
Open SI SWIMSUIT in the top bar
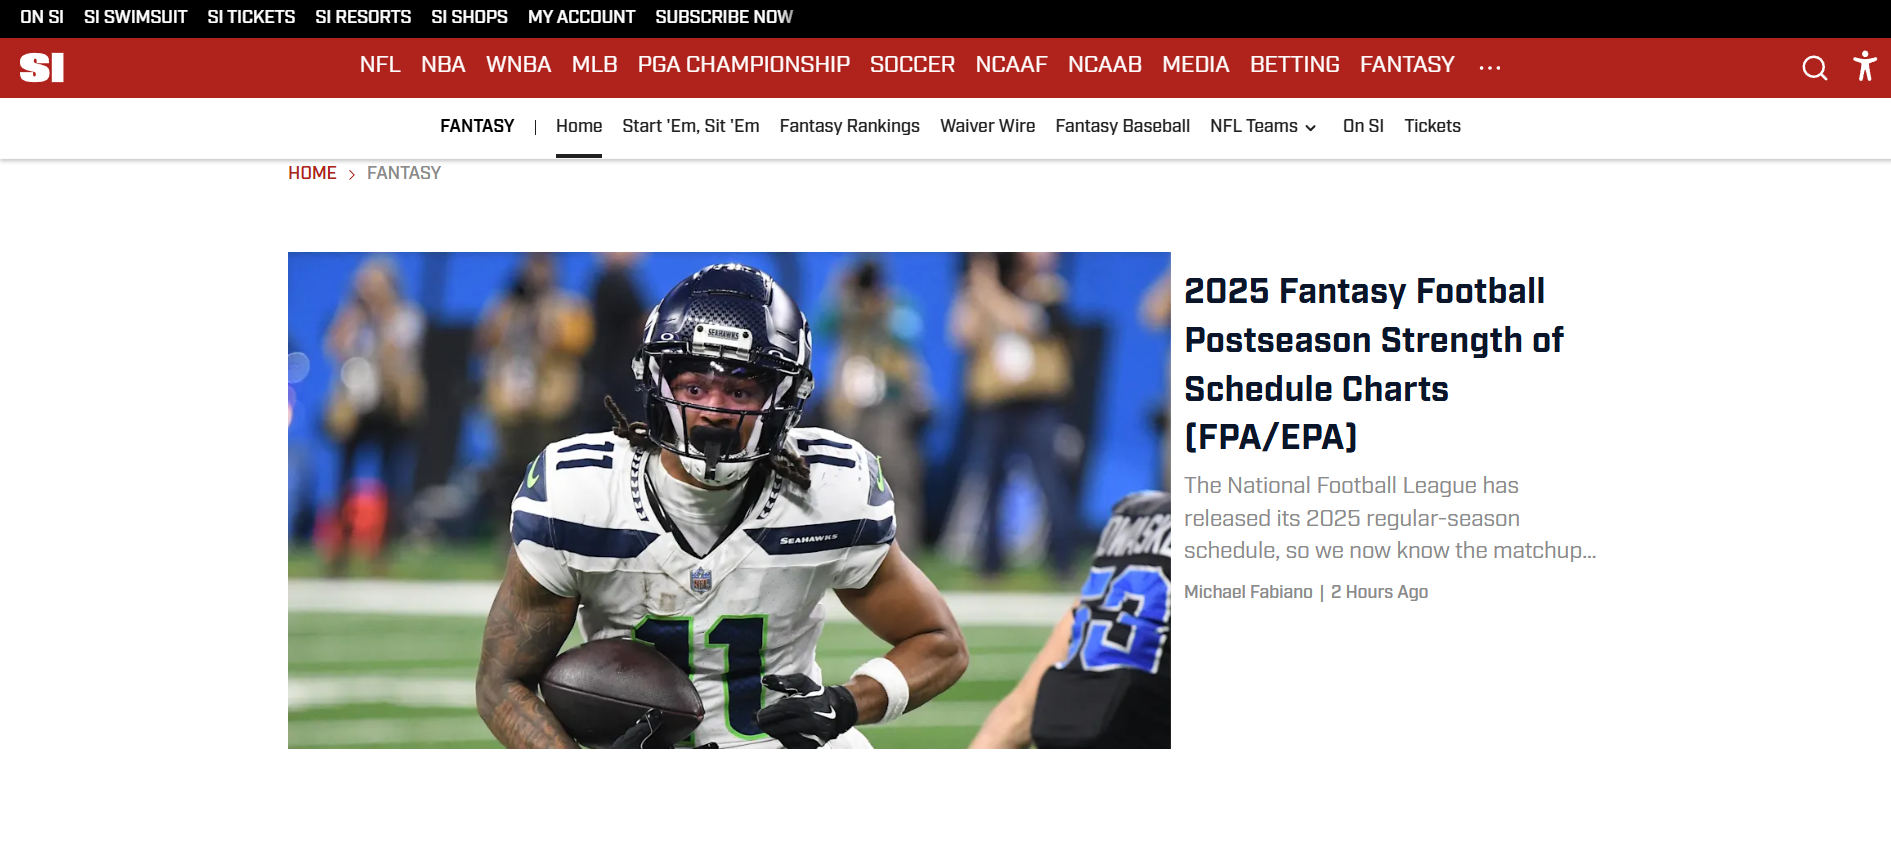click(135, 17)
